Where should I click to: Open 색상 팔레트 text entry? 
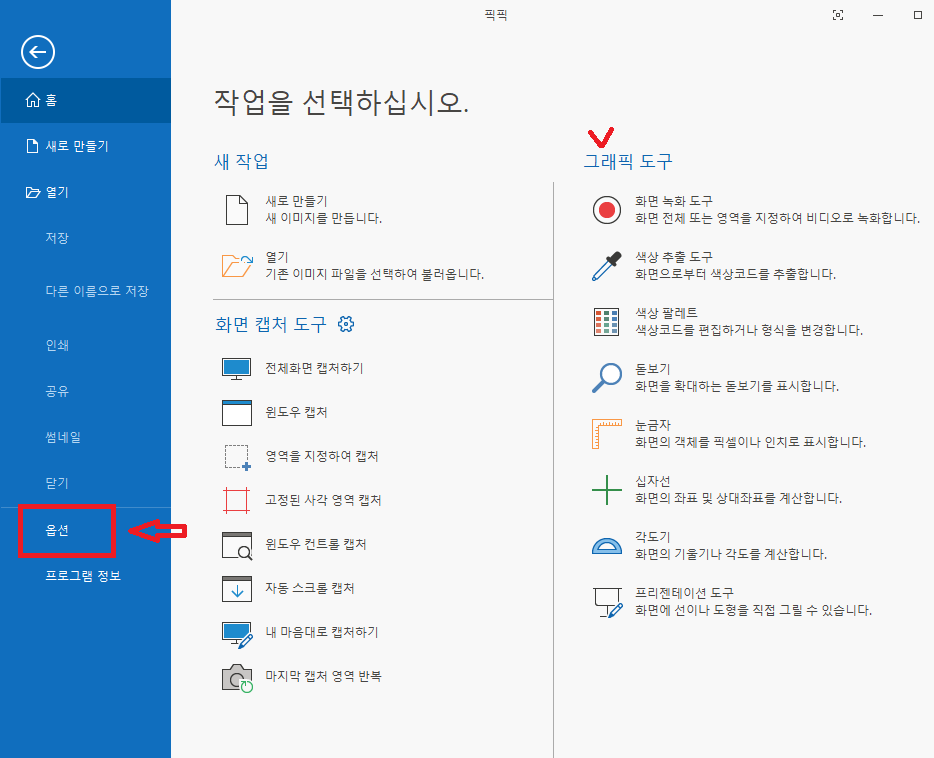pos(666,313)
